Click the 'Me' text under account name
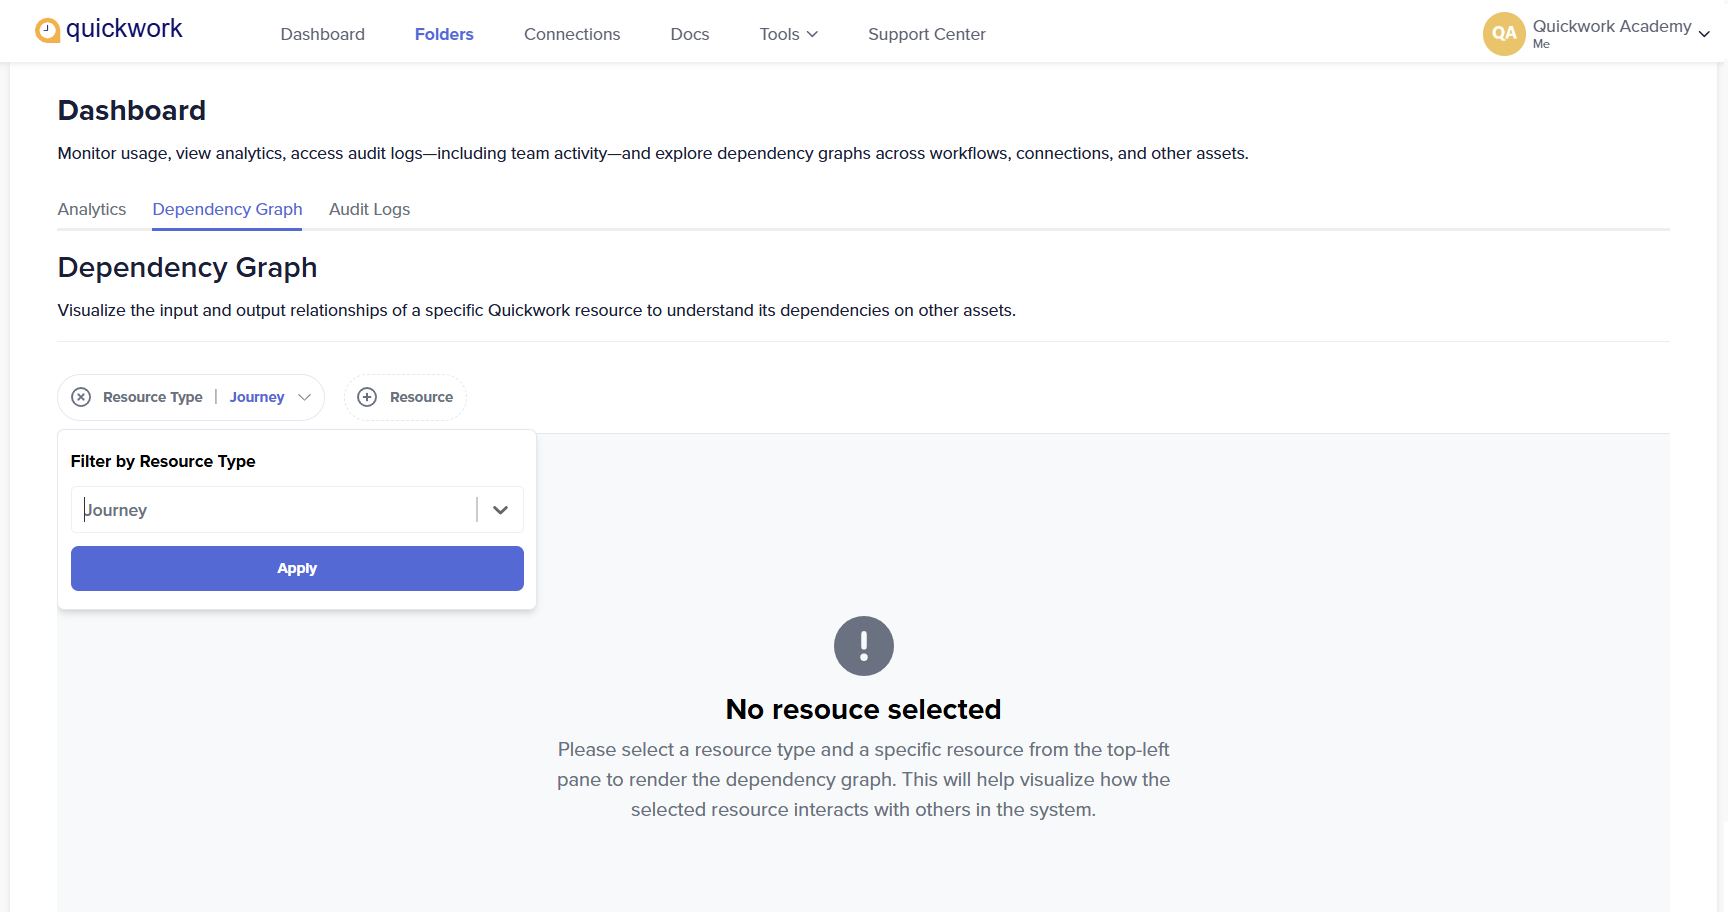 click(1541, 44)
